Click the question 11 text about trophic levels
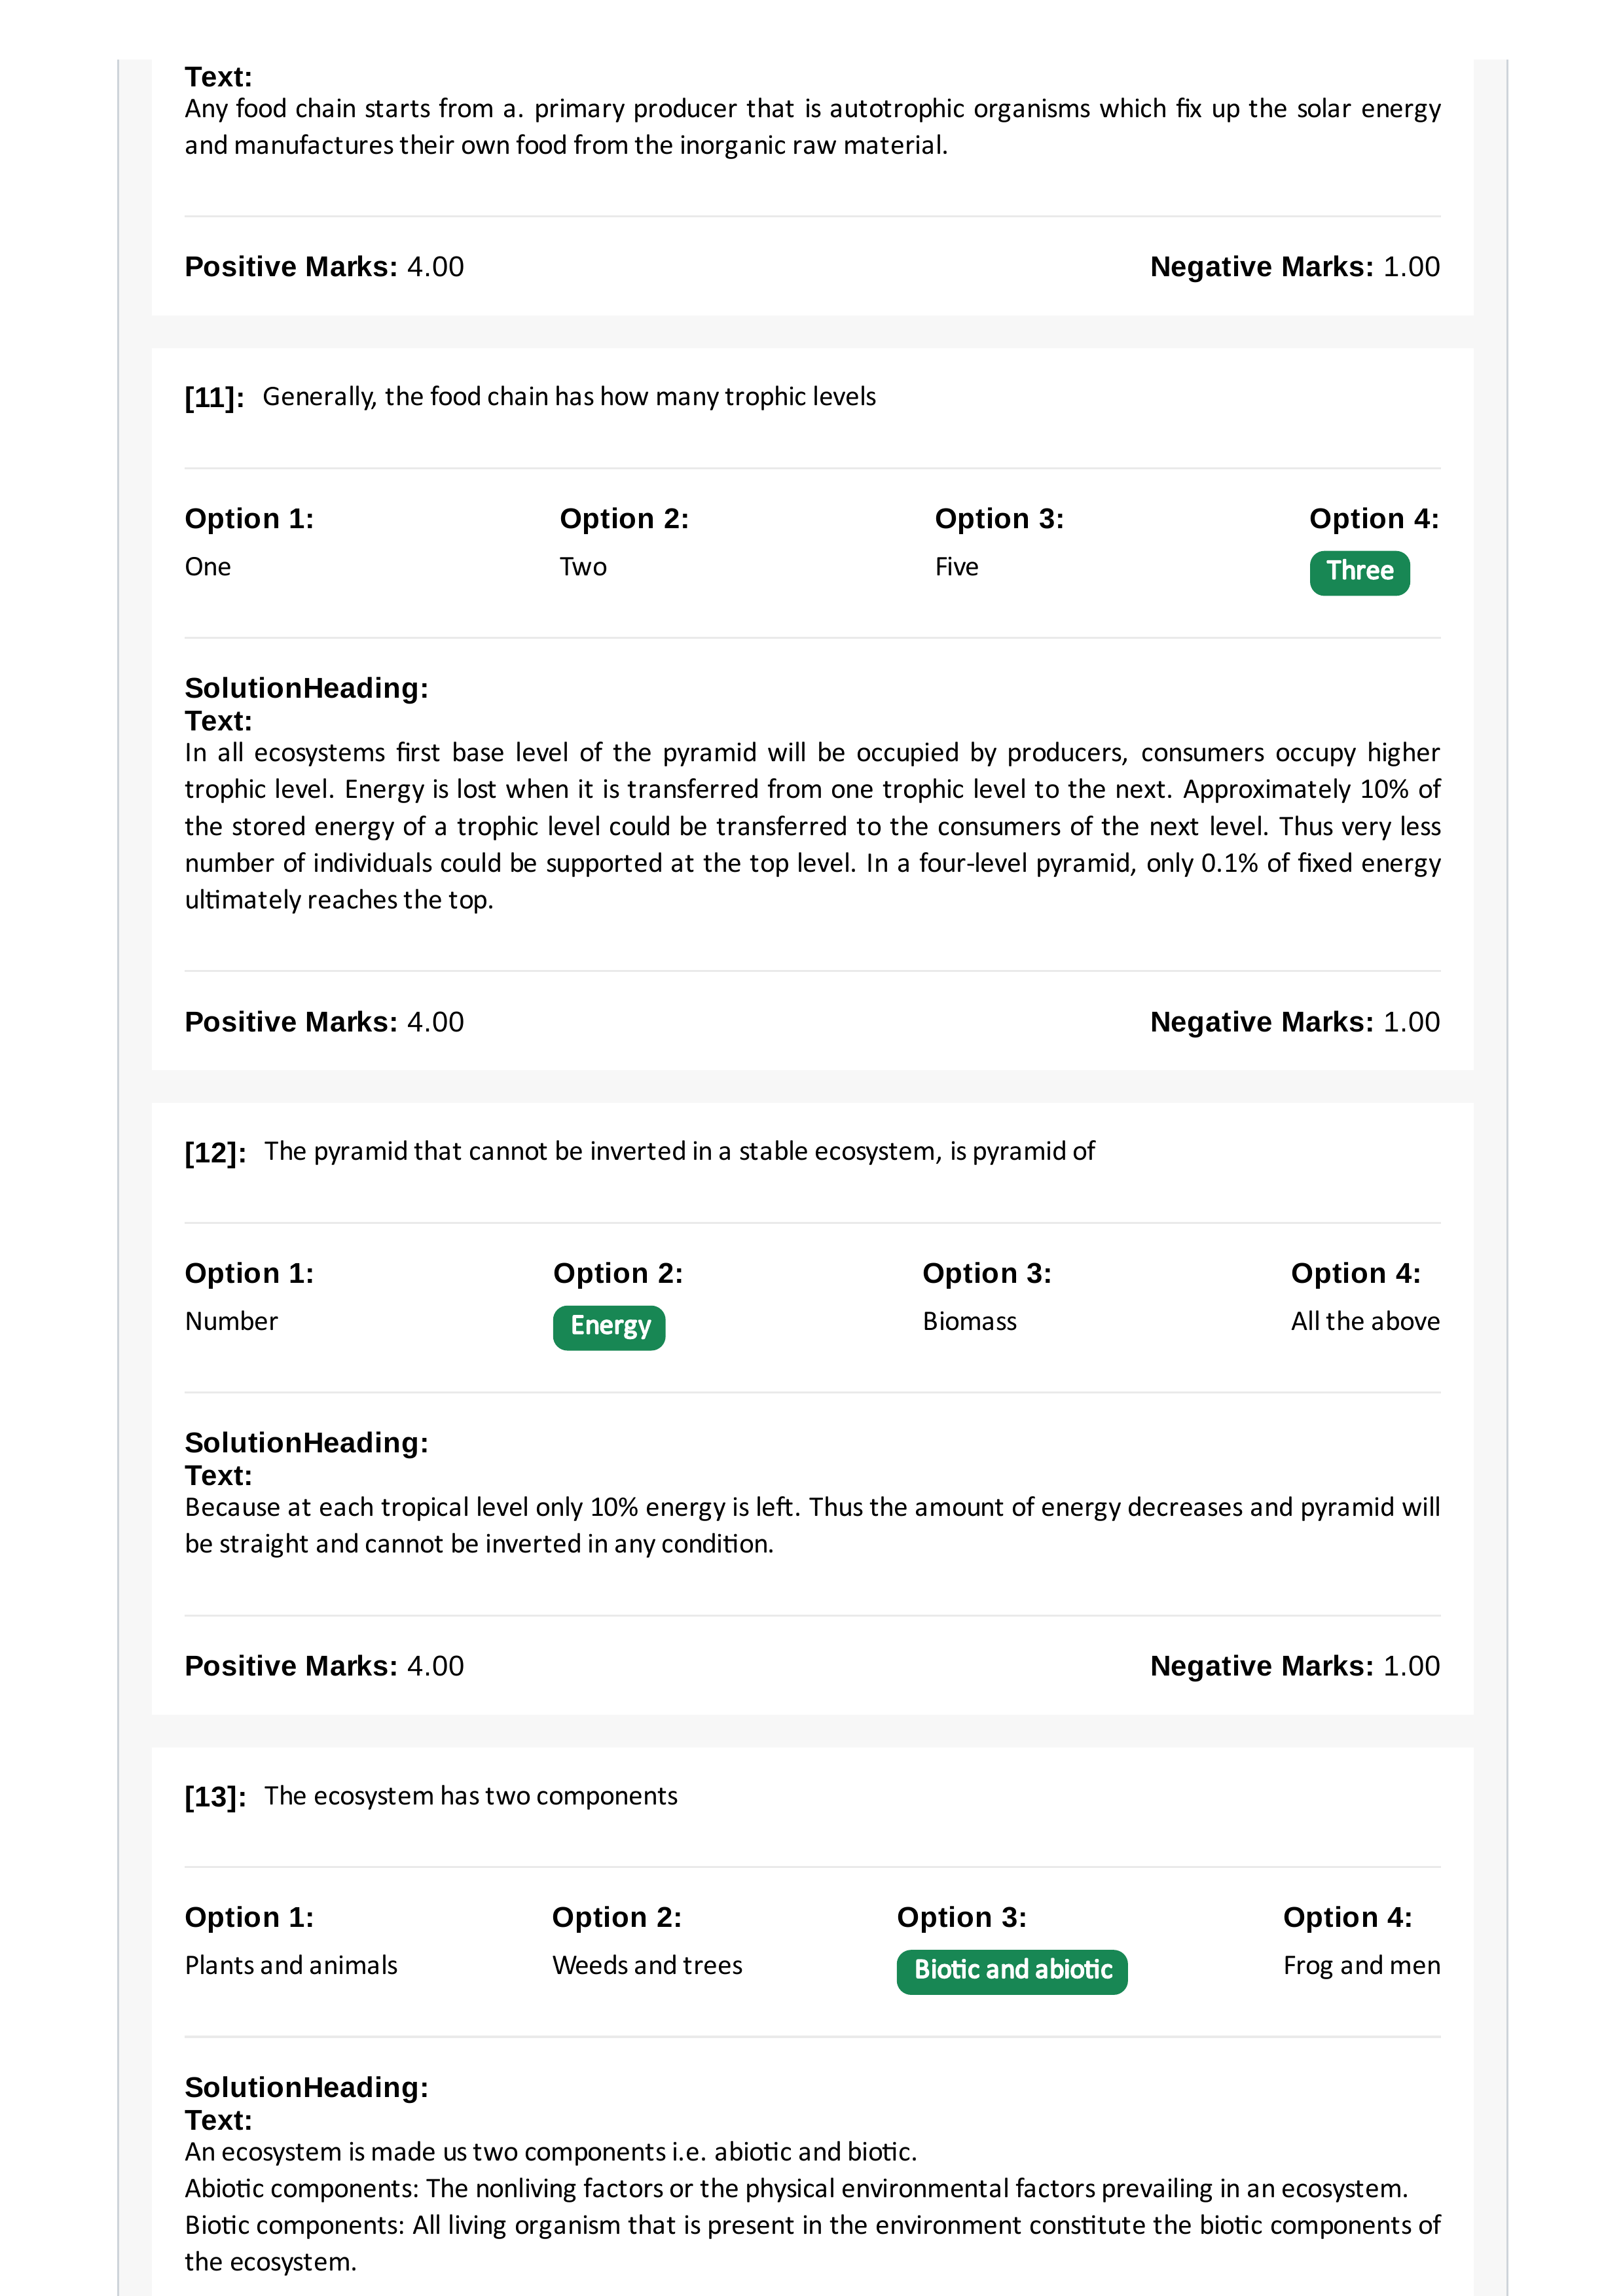The width and height of the screenshot is (1623, 2296). tap(569, 397)
